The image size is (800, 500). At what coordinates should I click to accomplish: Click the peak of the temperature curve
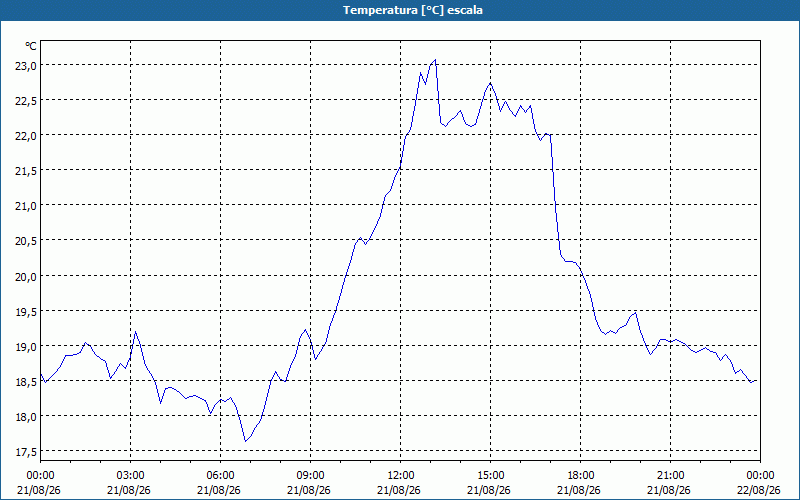tap(435, 60)
